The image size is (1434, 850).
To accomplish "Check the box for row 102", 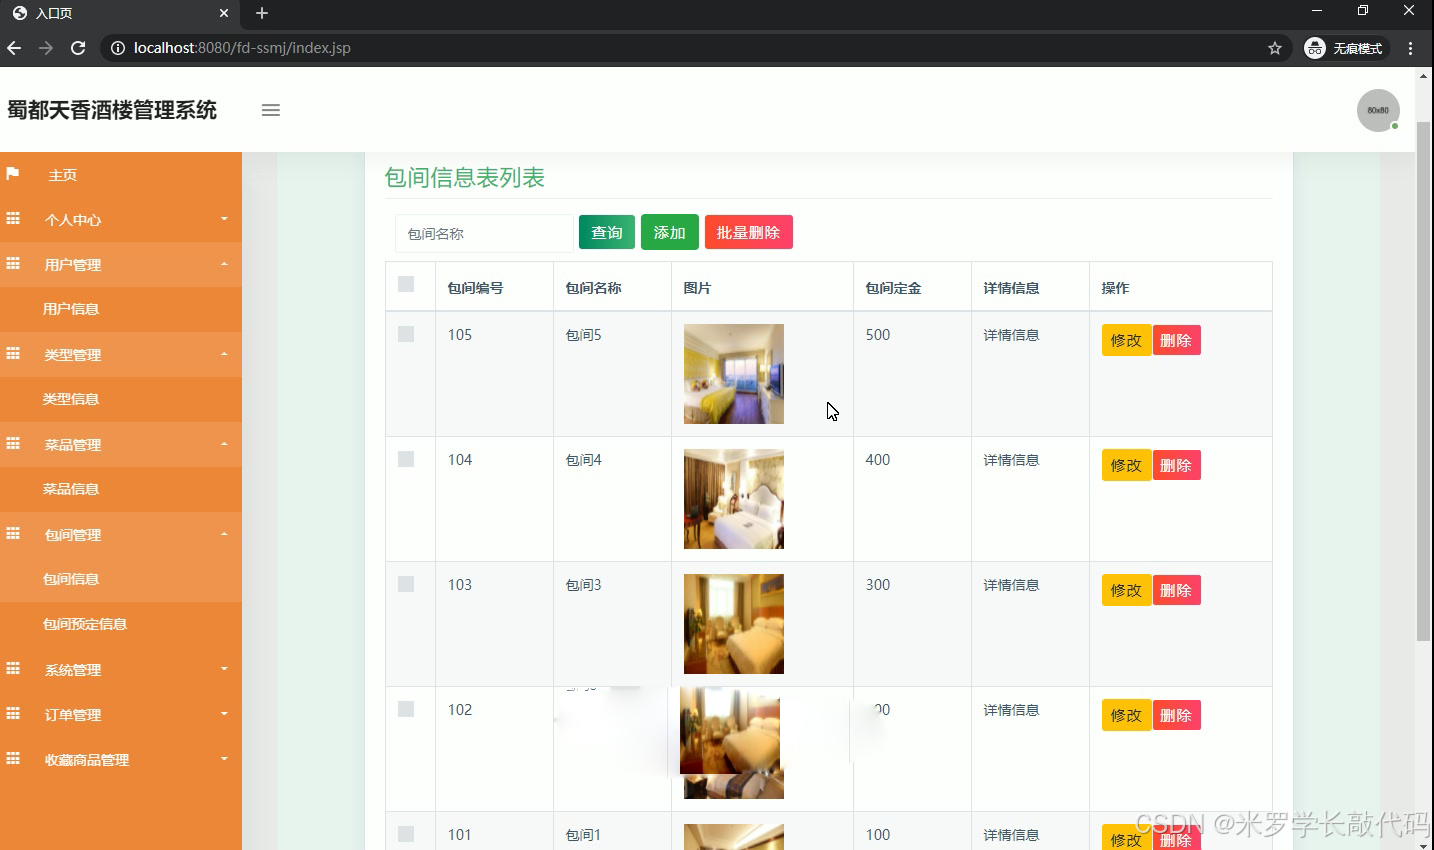I will coord(406,709).
